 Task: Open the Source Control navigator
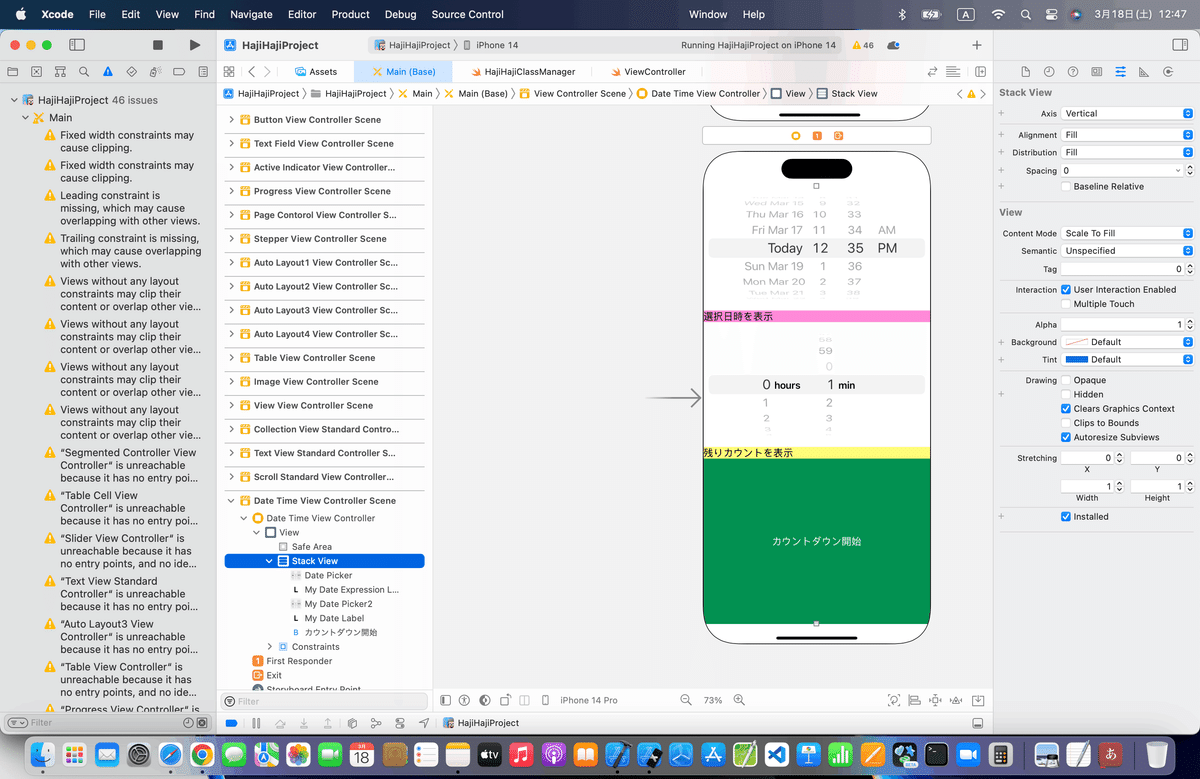pos(37,72)
